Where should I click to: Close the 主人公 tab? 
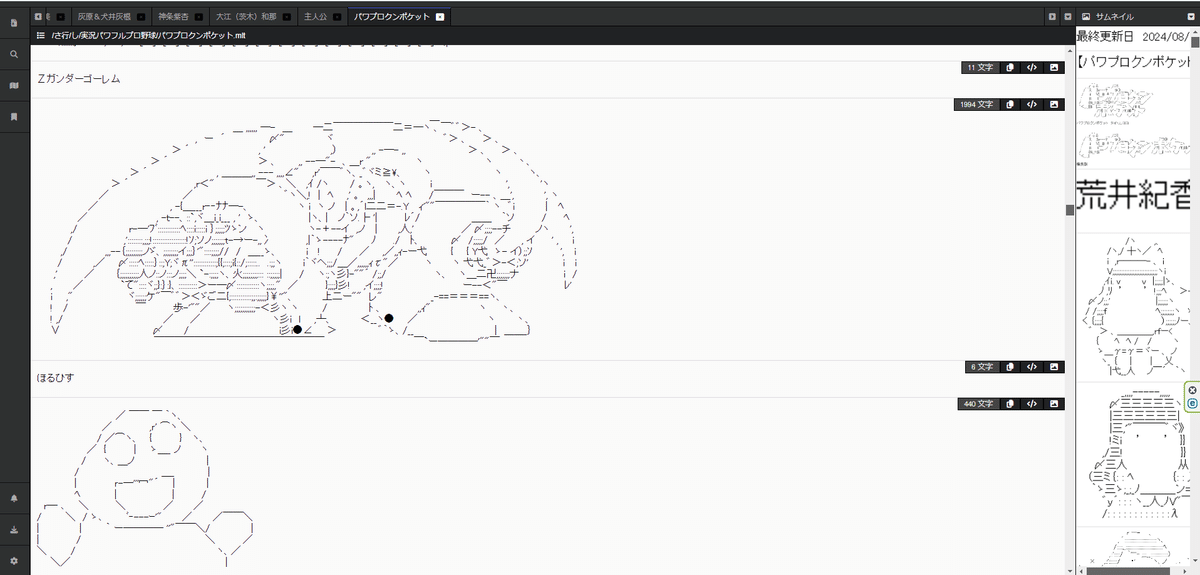tap(336, 17)
